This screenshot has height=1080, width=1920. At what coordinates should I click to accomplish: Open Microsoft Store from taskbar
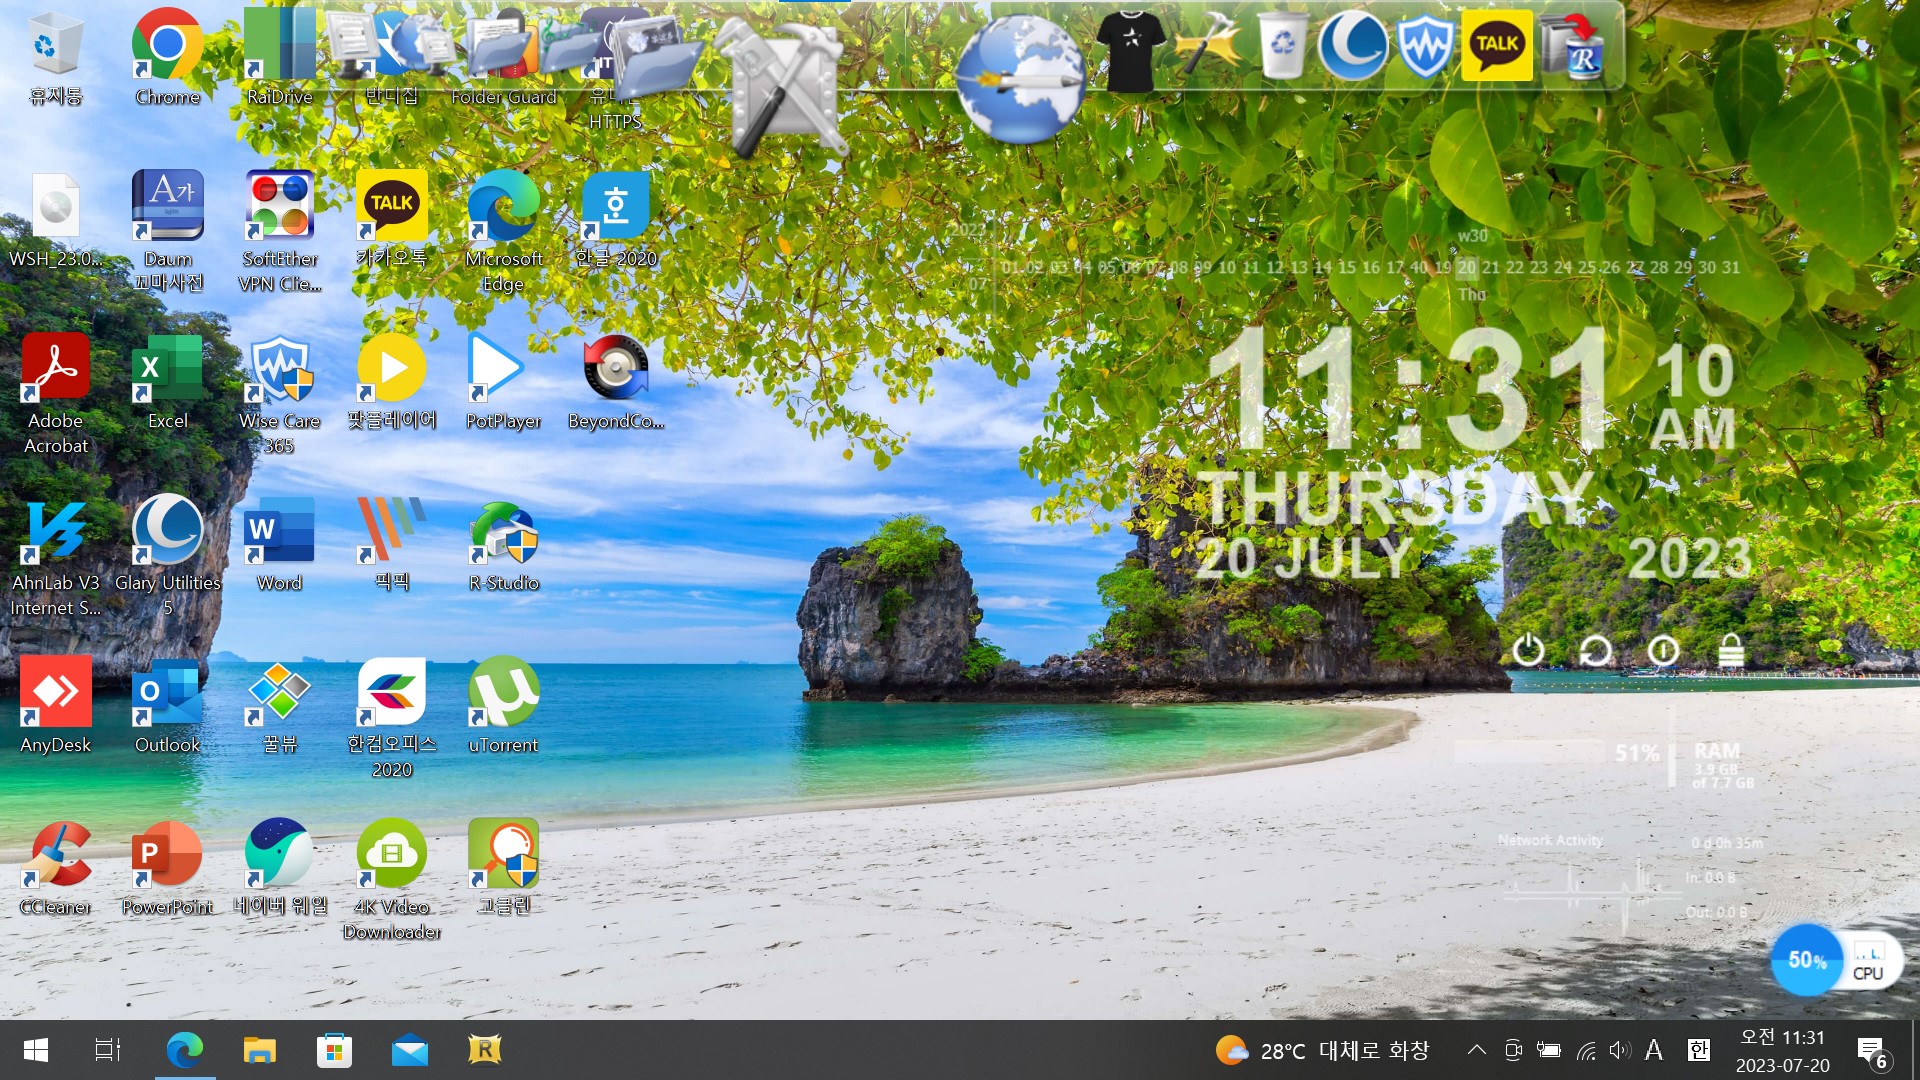(x=334, y=1050)
